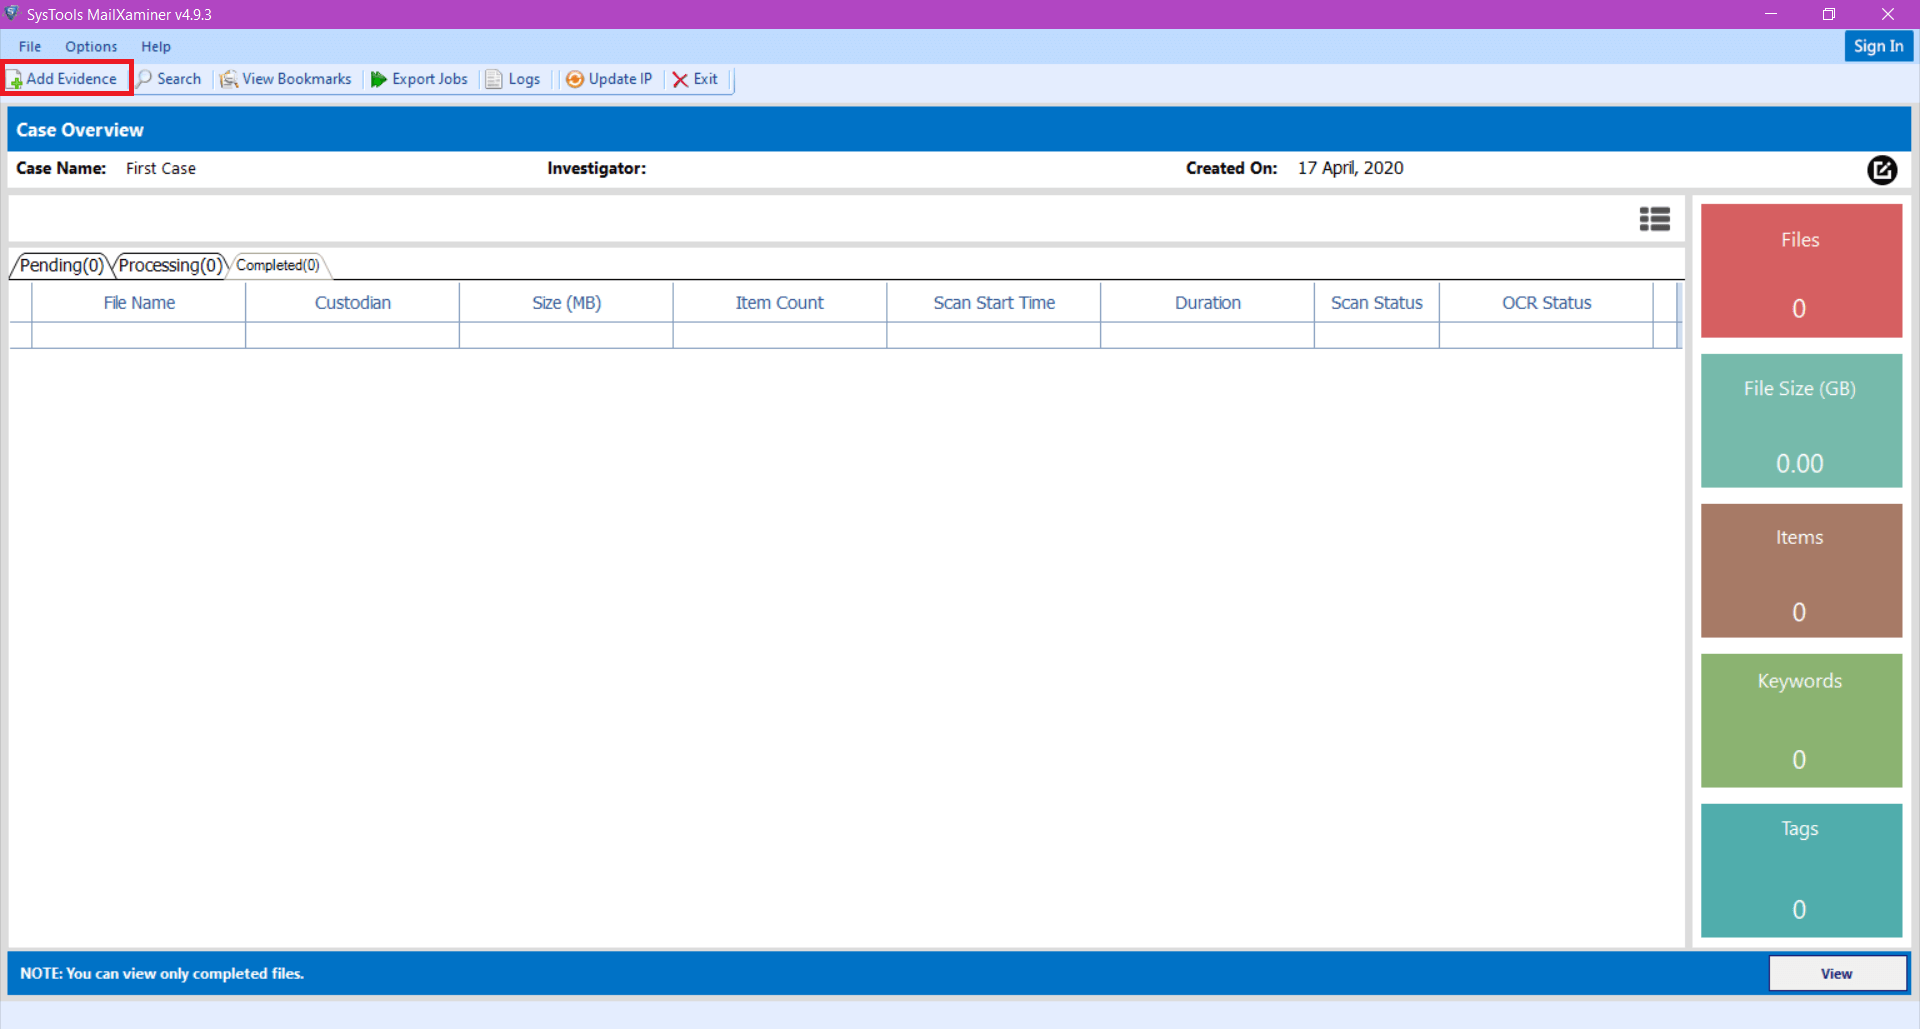This screenshot has width=1920, height=1029.
Task: Switch to the Processing(0) tab
Action: click(x=169, y=265)
